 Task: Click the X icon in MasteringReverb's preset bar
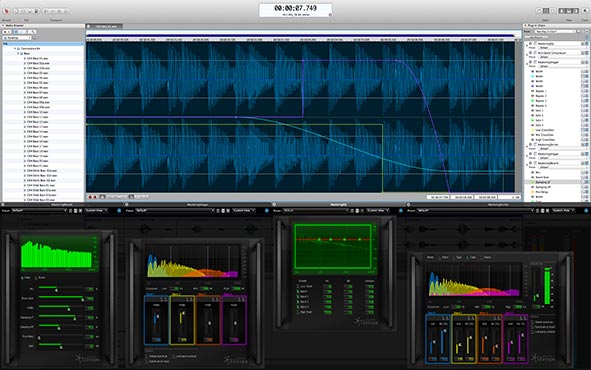(x=80, y=211)
